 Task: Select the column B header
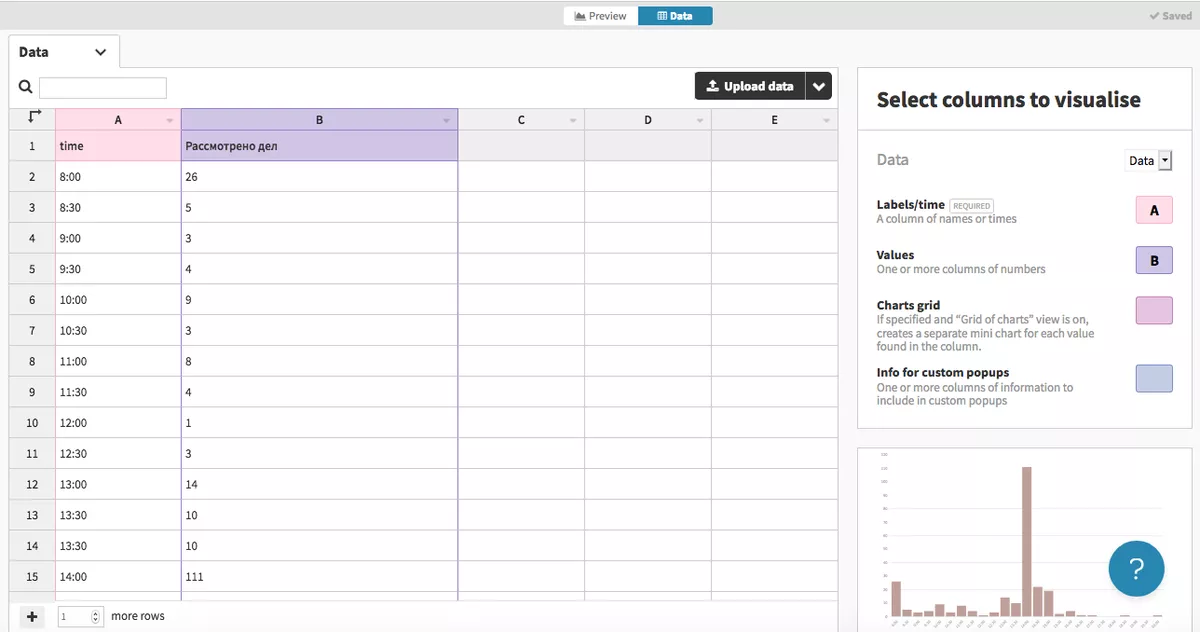(319, 120)
